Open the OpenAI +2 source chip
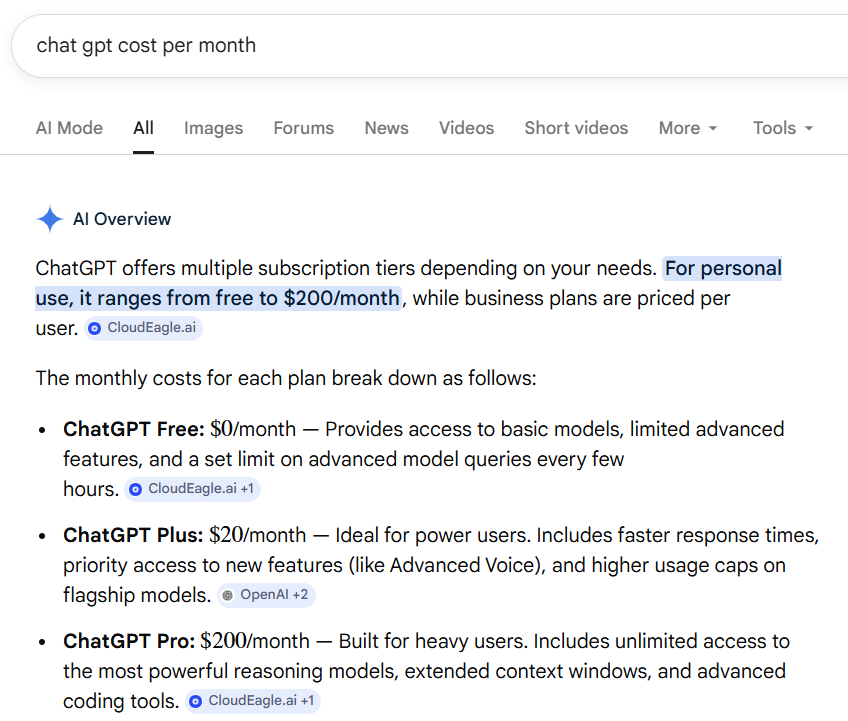 267,595
